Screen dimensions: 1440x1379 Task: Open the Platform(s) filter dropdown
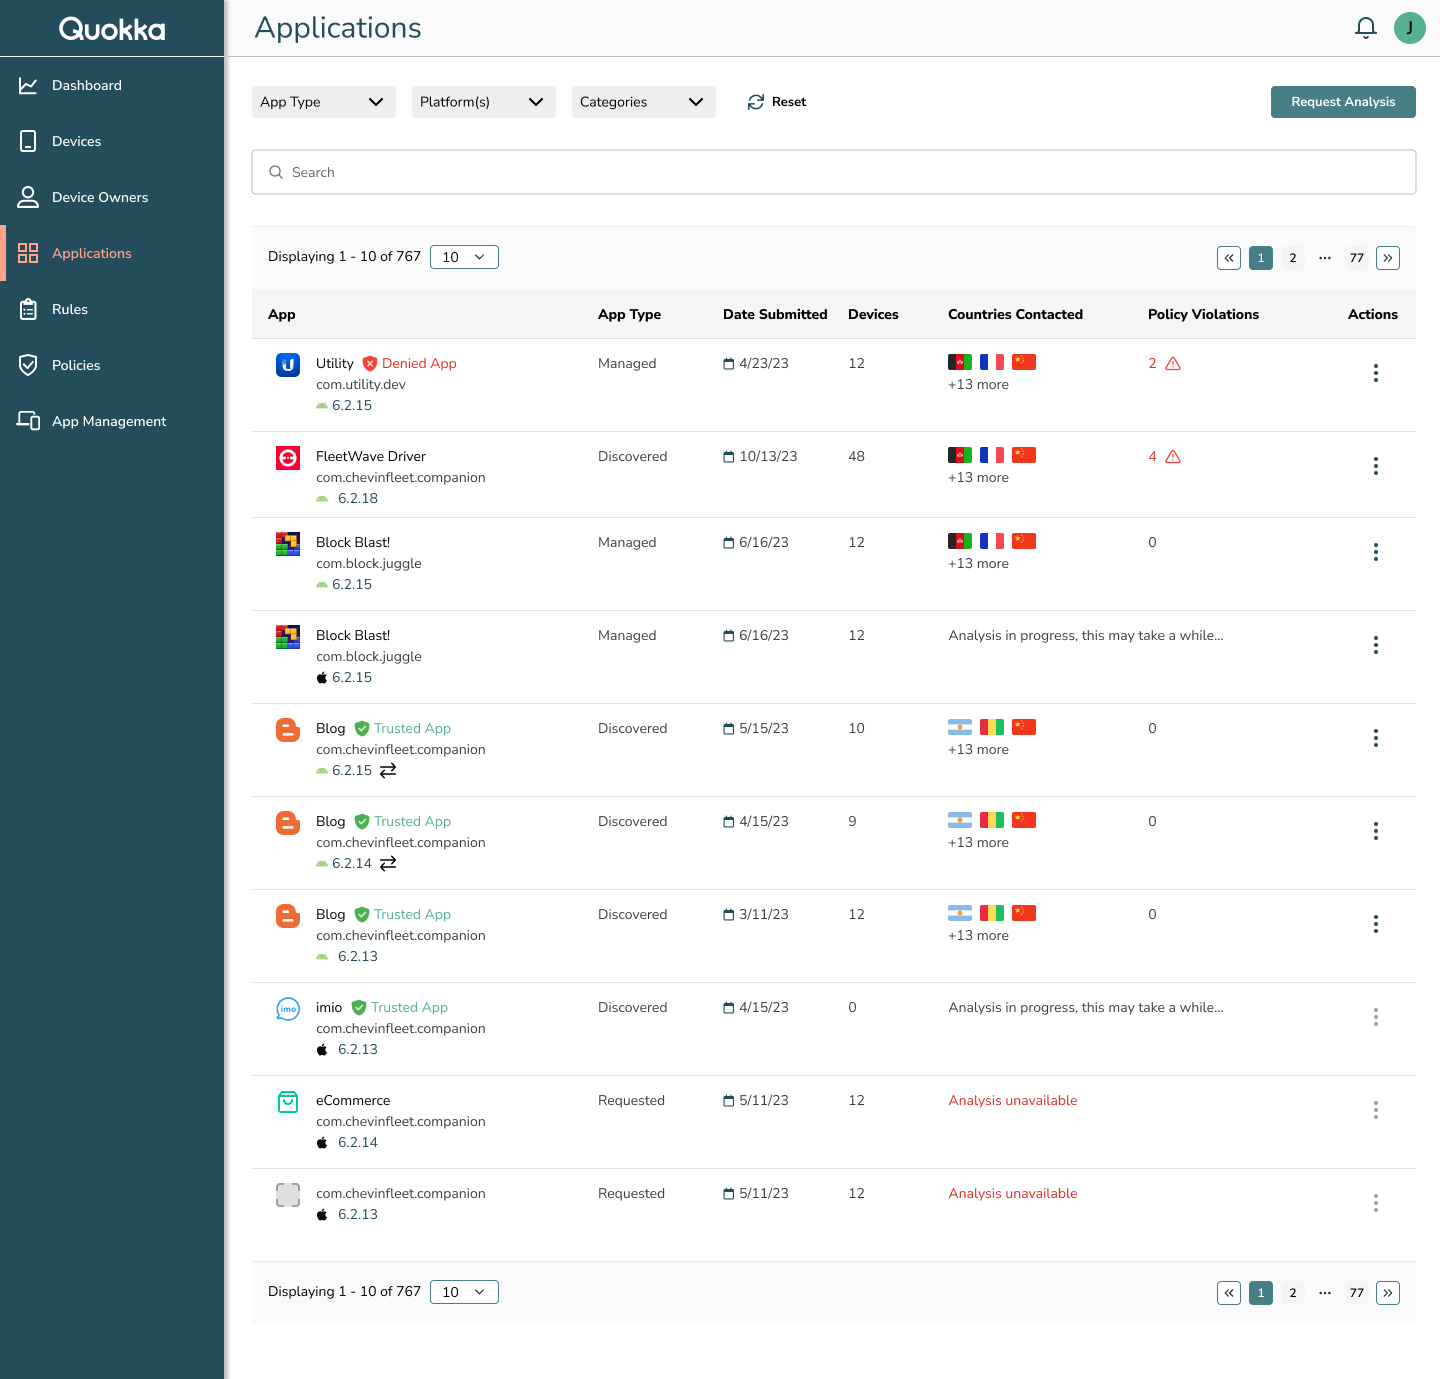tap(484, 102)
